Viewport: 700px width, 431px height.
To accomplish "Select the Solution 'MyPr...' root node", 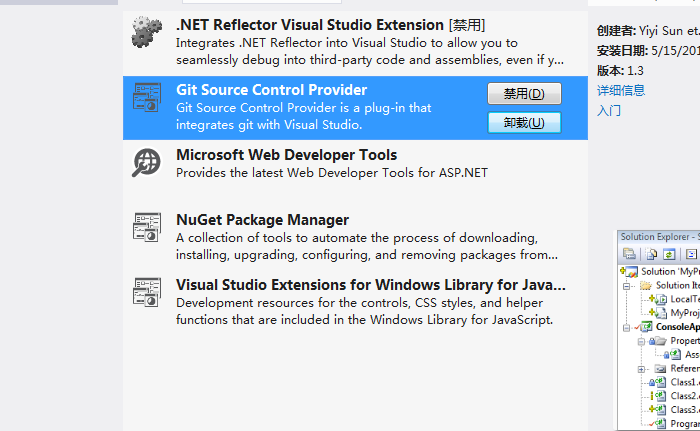I will 670,272.
